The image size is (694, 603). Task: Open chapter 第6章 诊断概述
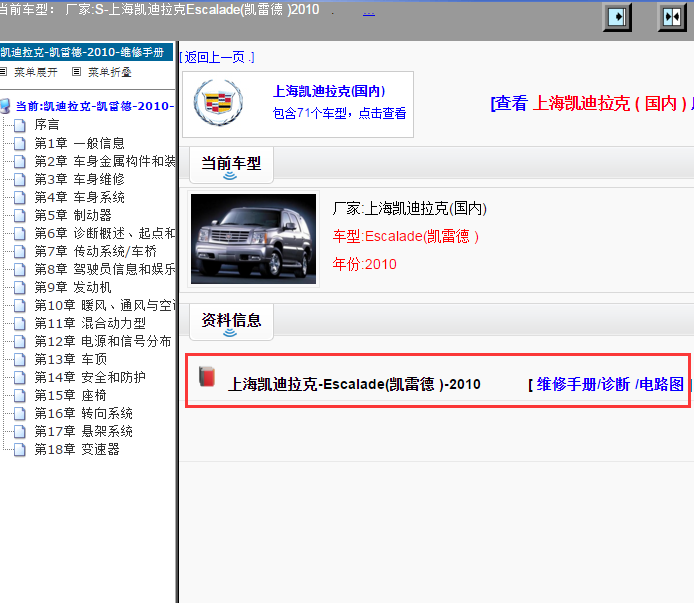tap(105, 233)
